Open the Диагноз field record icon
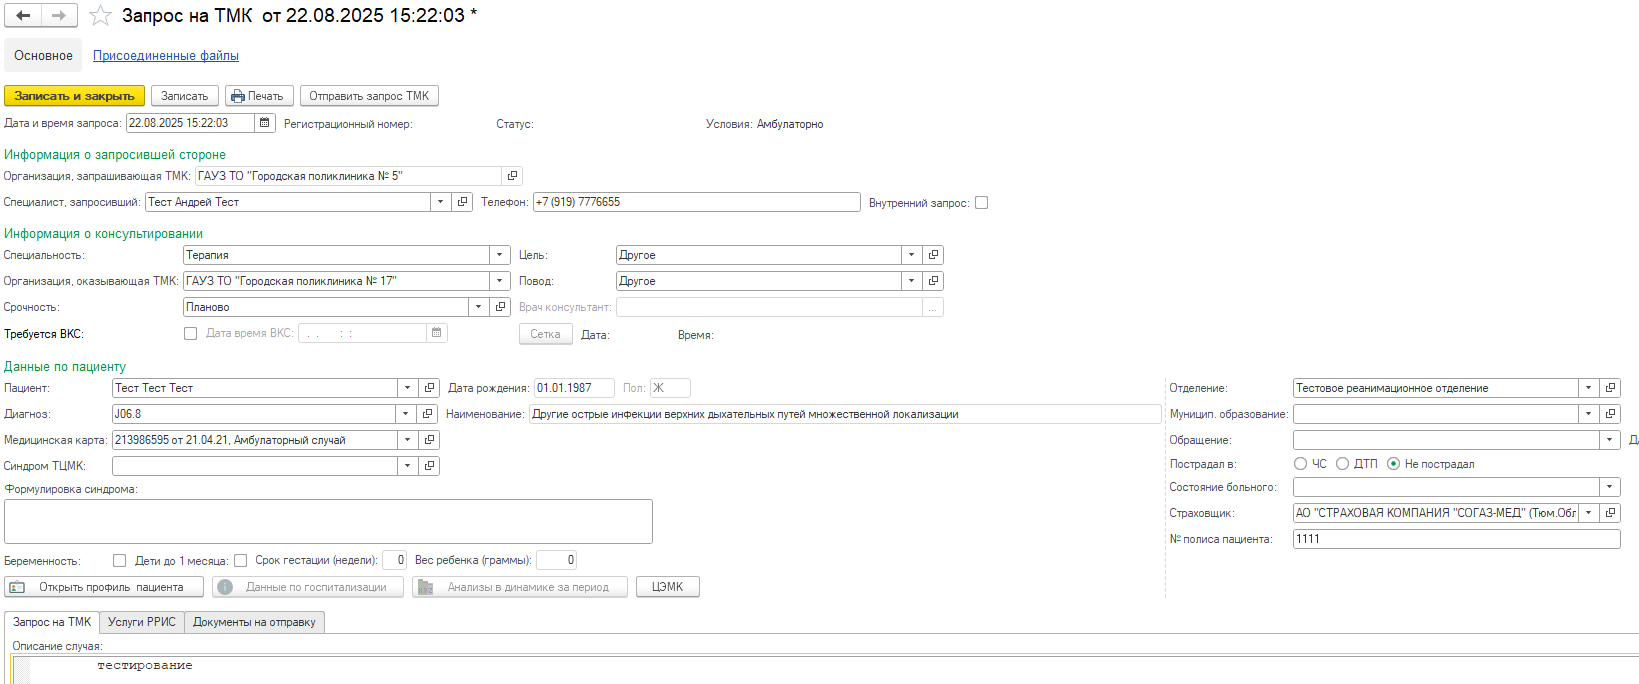This screenshot has width=1639, height=684. click(428, 414)
